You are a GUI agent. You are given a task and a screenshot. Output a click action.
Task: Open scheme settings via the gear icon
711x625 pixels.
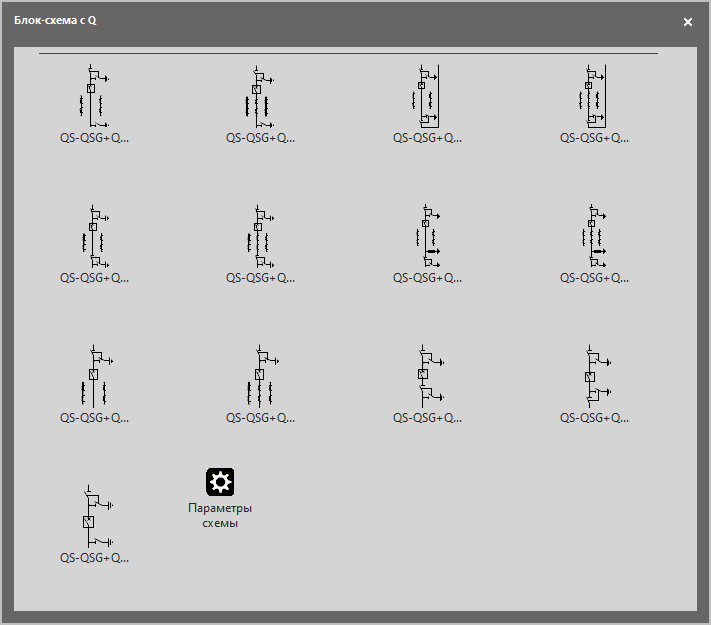tap(220, 482)
